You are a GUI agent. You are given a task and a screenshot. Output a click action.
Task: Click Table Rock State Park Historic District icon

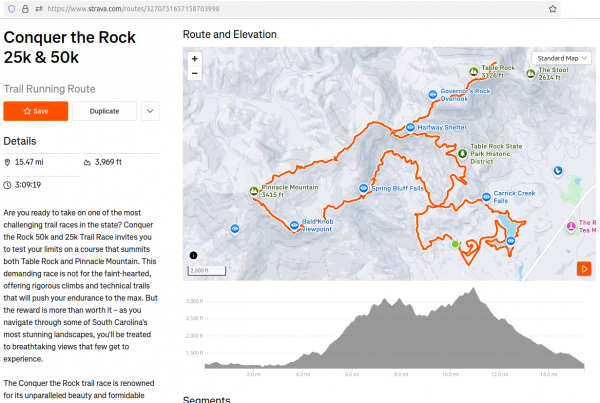point(462,153)
